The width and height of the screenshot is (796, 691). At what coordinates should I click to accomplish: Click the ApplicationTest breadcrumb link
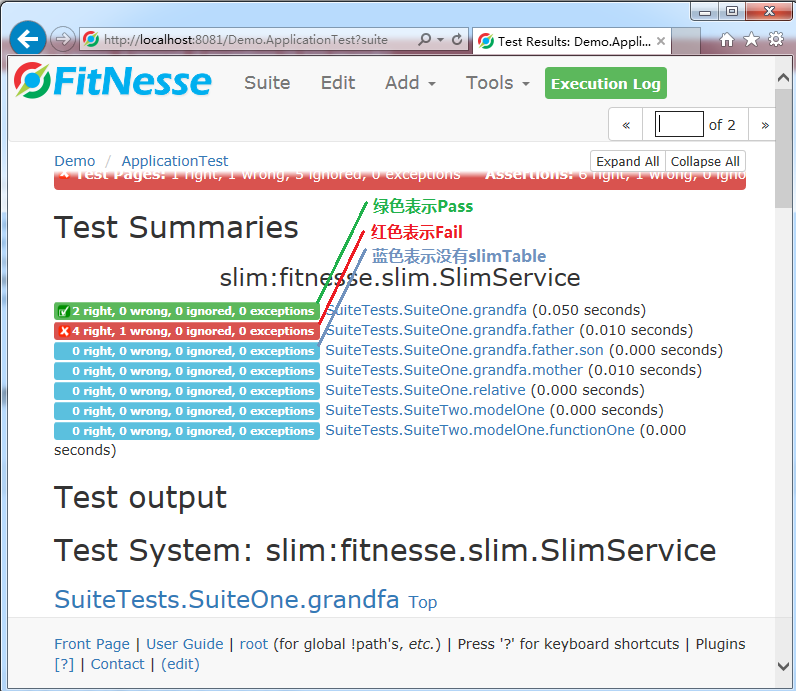tap(175, 161)
